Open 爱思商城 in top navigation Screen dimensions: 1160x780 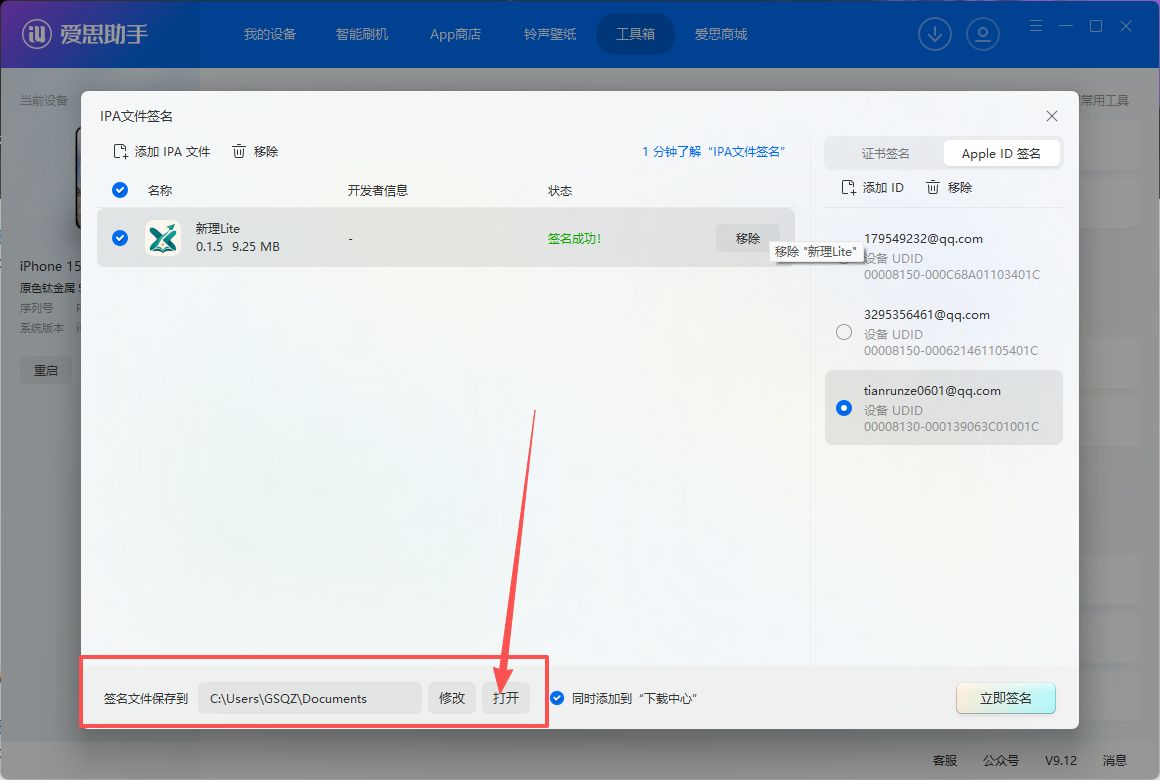click(x=721, y=34)
